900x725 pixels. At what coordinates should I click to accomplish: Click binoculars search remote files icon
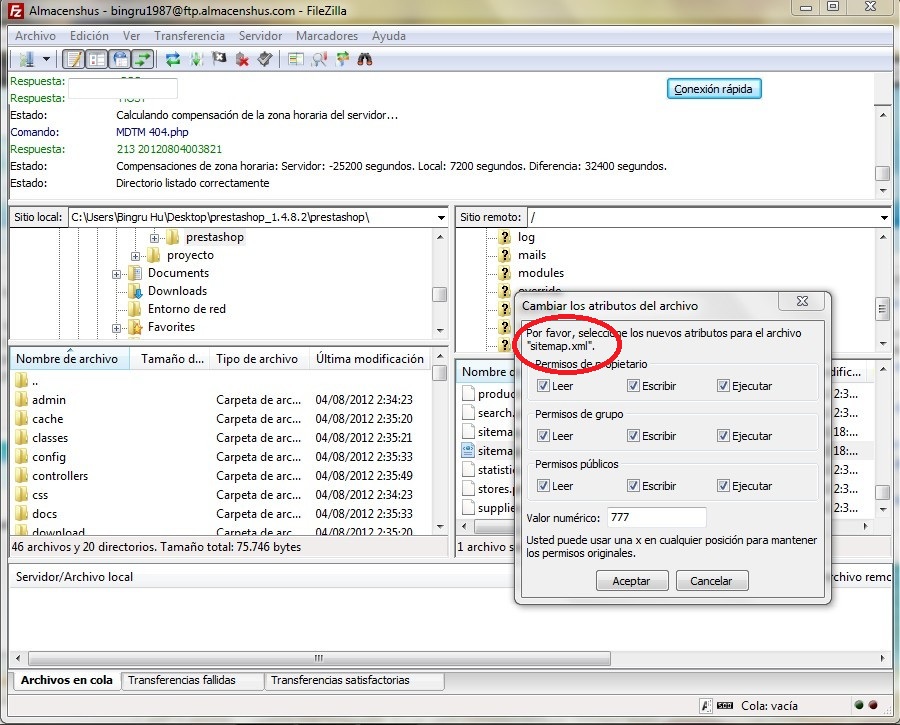coord(365,59)
